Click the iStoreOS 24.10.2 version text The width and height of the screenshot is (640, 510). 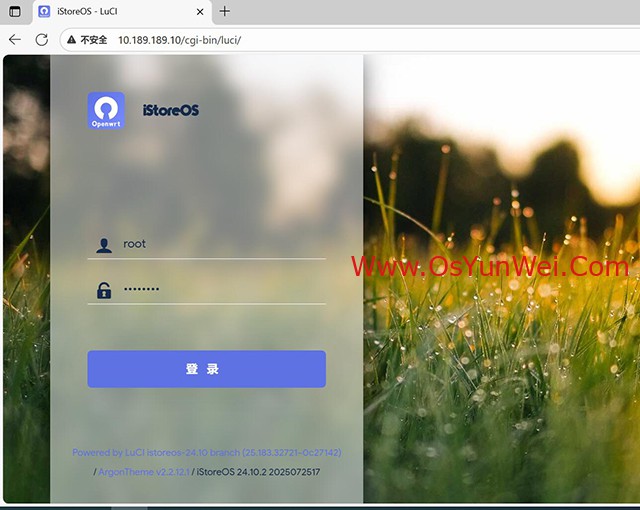pyautogui.click(x=258, y=472)
